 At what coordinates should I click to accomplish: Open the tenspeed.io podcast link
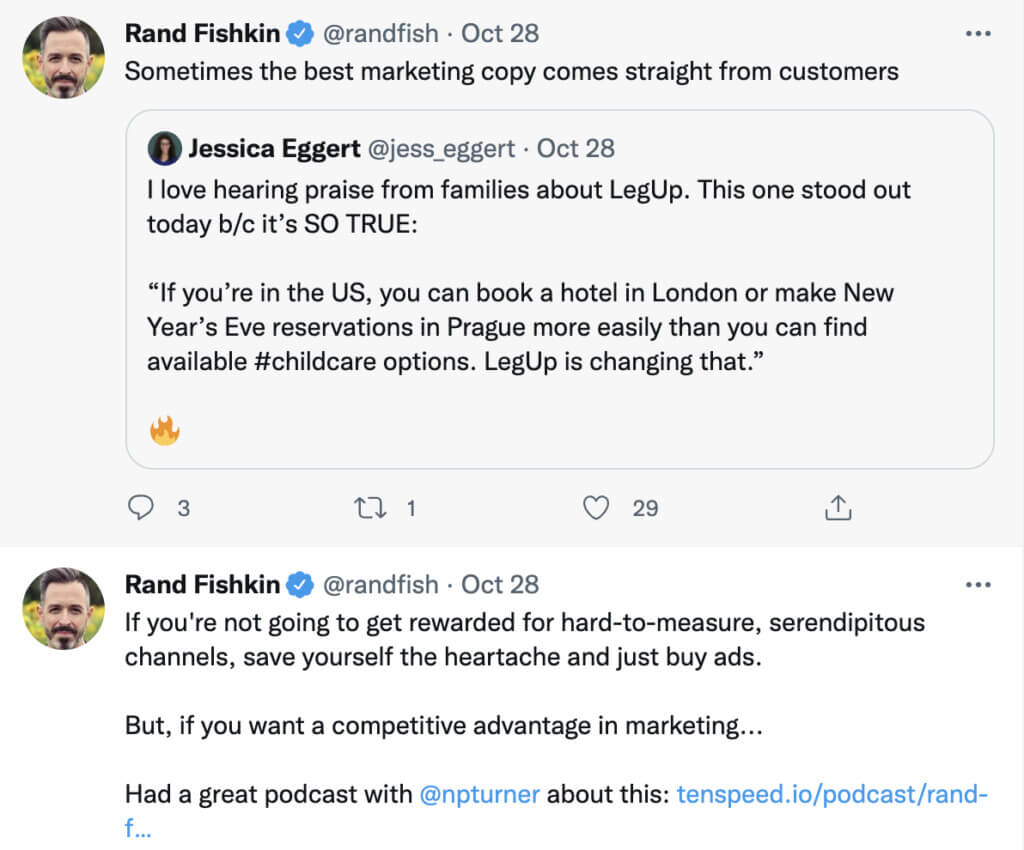tap(832, 795)
